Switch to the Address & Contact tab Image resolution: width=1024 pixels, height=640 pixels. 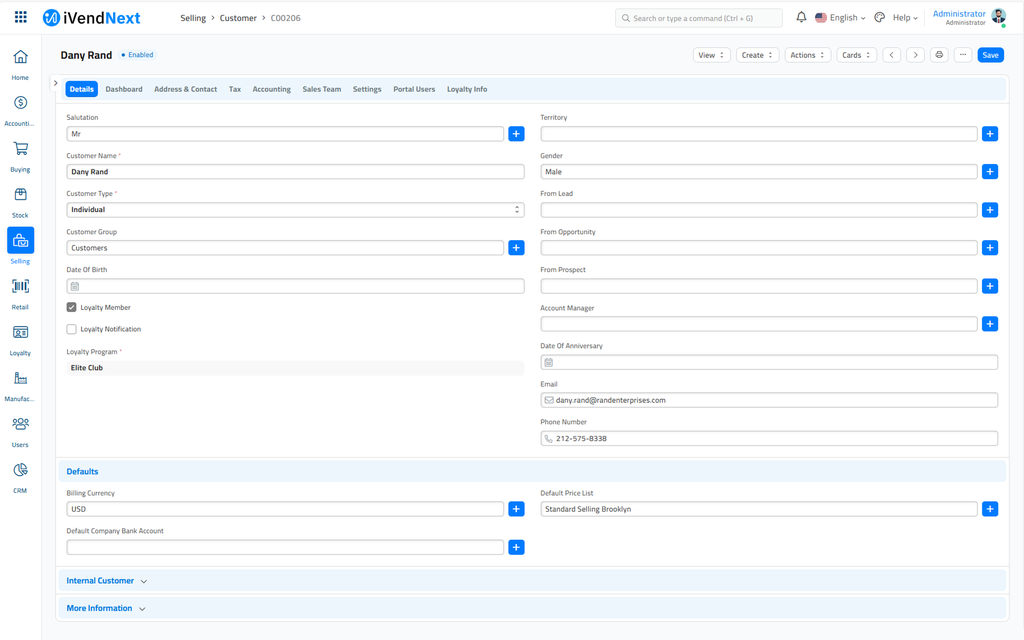click(185, 89)
